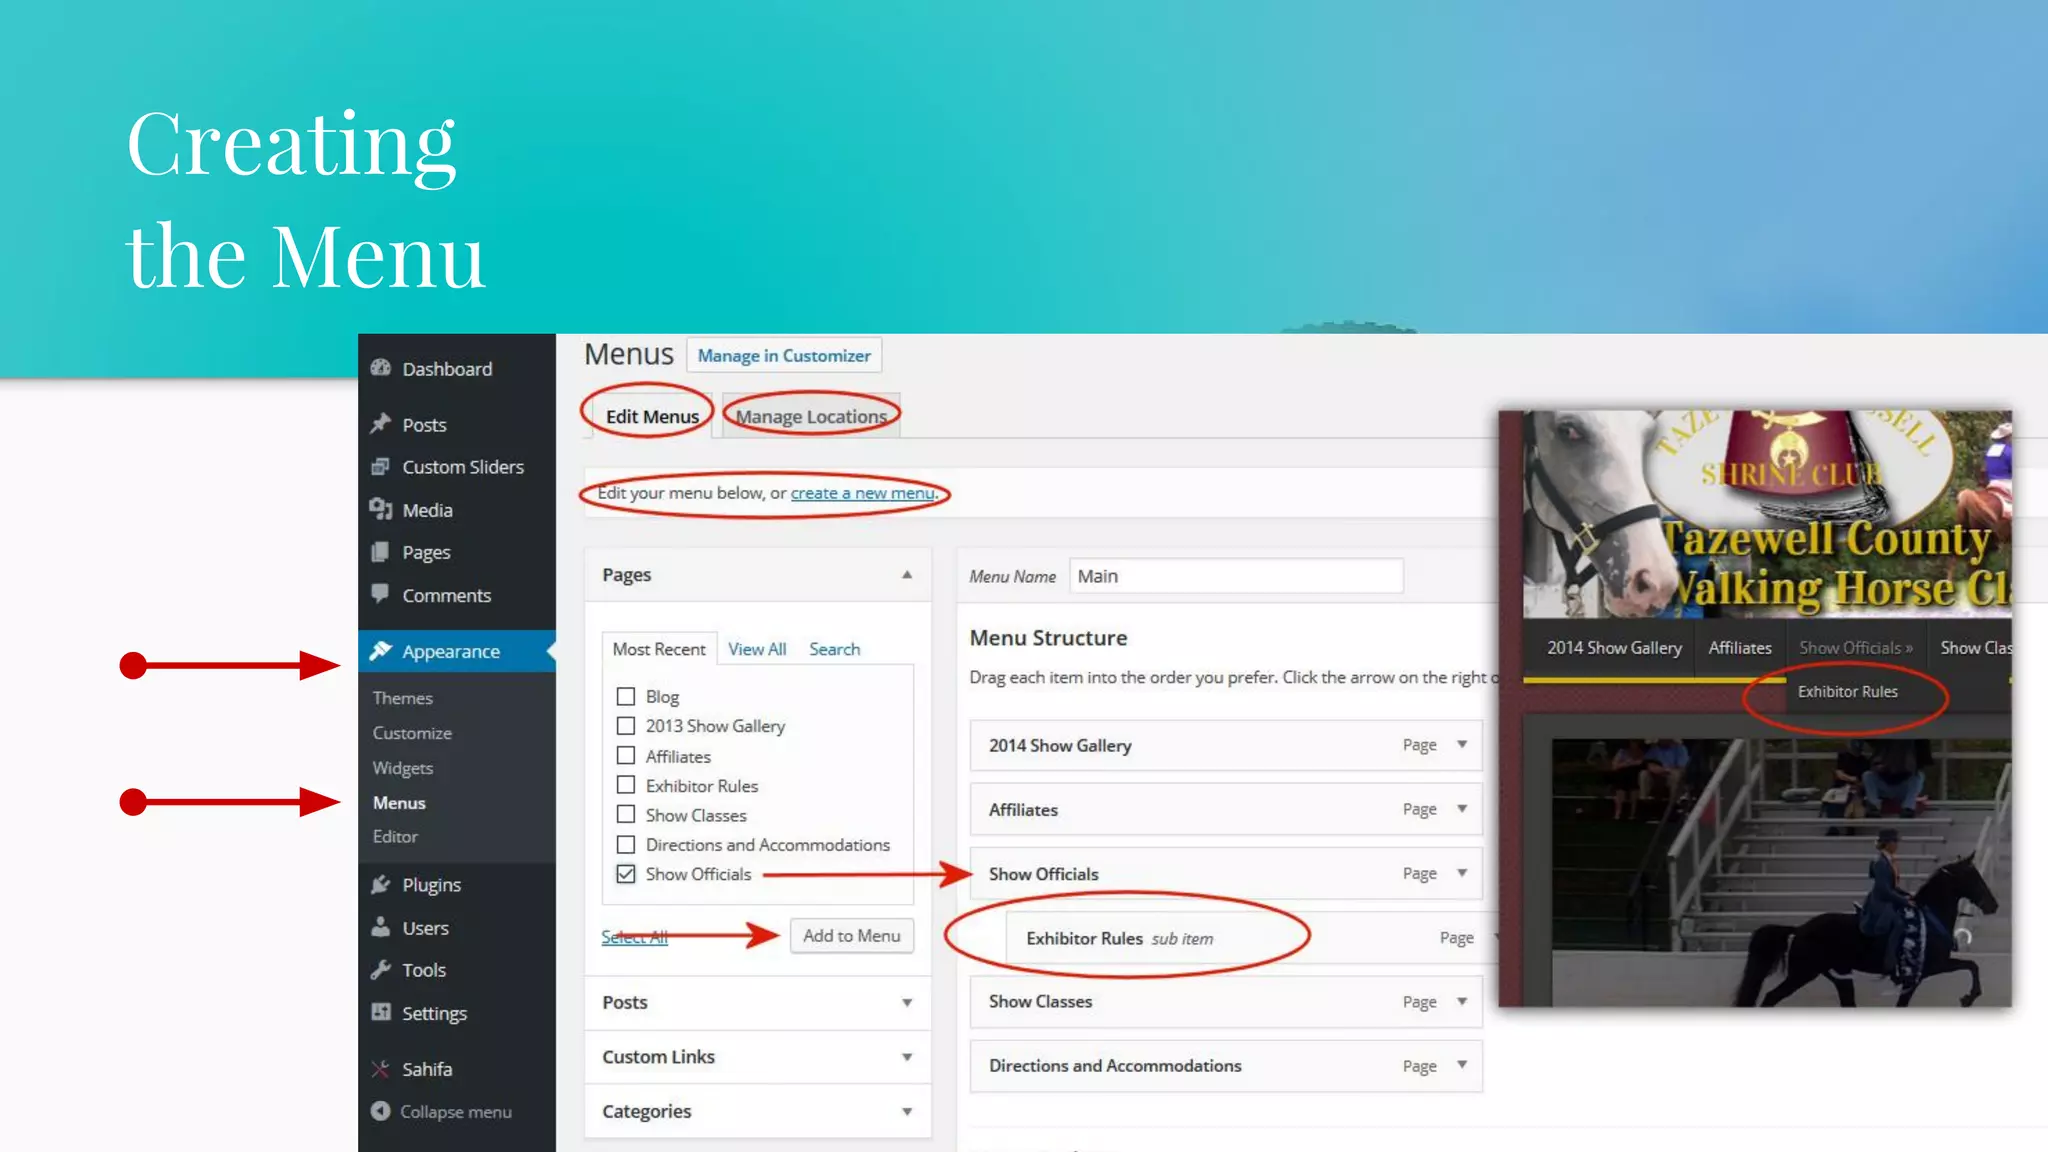The image size is (2048, 1152).
Task: Expand the Categories panel arrow
Action: [906, 1111]
